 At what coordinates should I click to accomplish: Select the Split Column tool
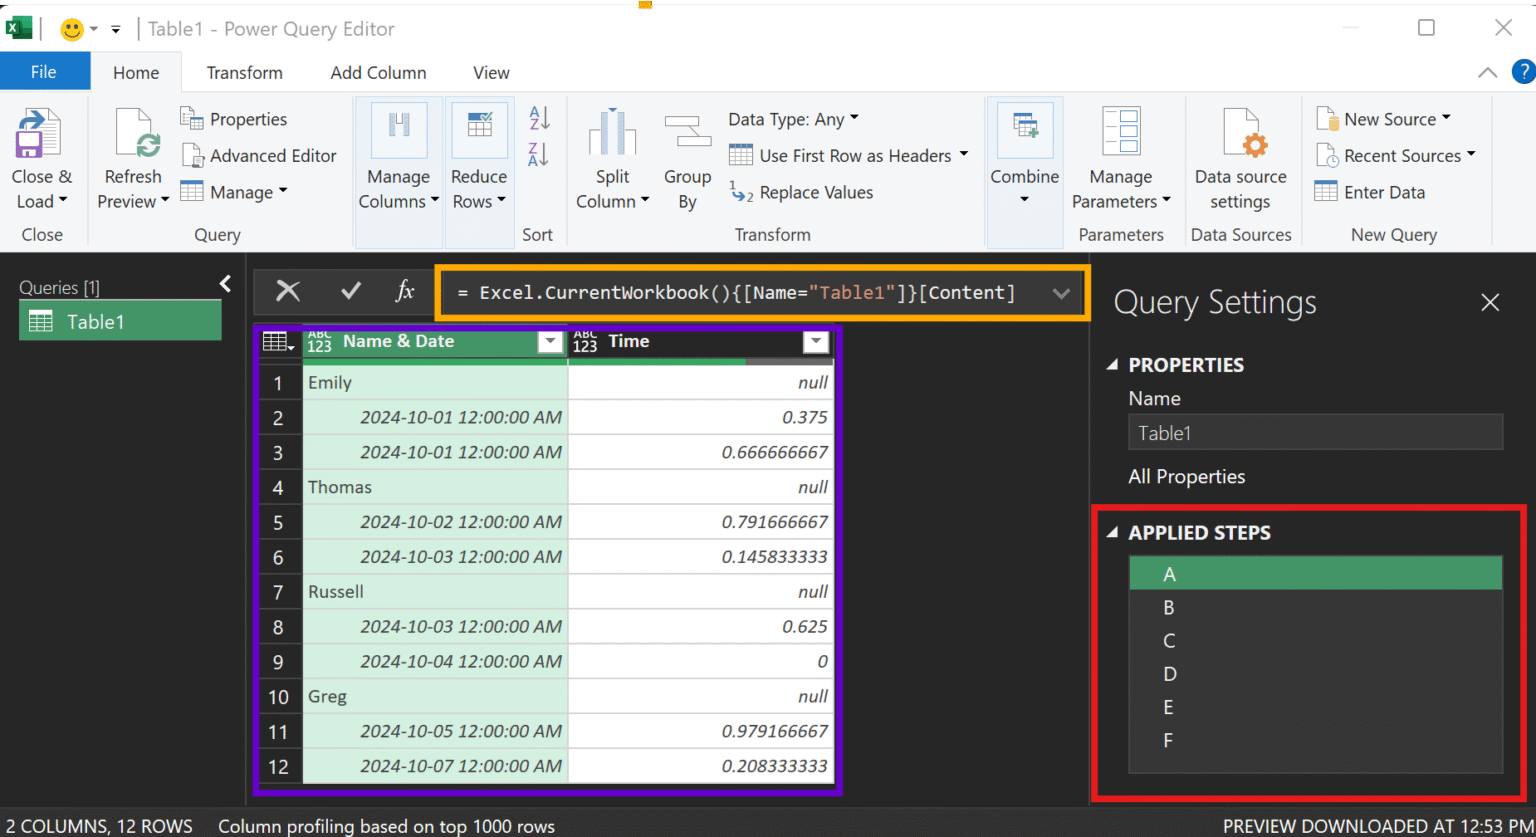(x=612, y=157)
